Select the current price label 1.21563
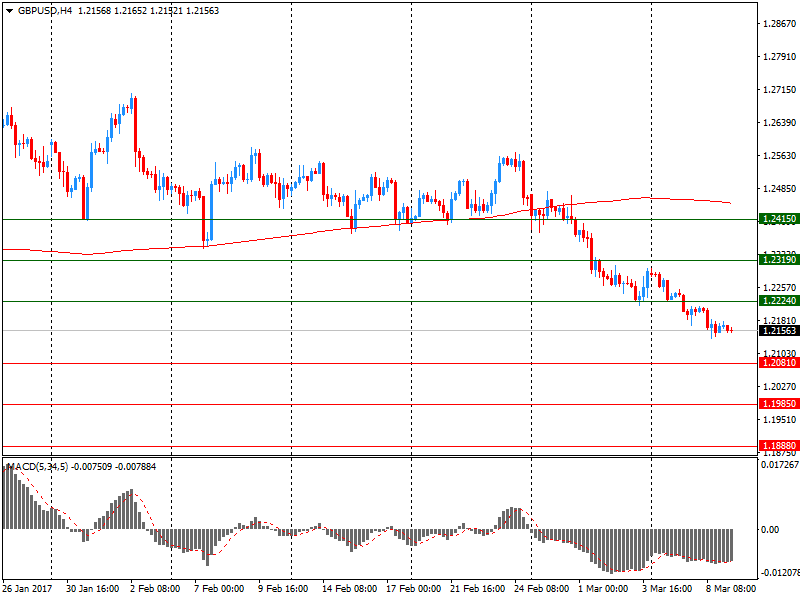The width and height of the screenshot is (800, 600). point(779,330)
